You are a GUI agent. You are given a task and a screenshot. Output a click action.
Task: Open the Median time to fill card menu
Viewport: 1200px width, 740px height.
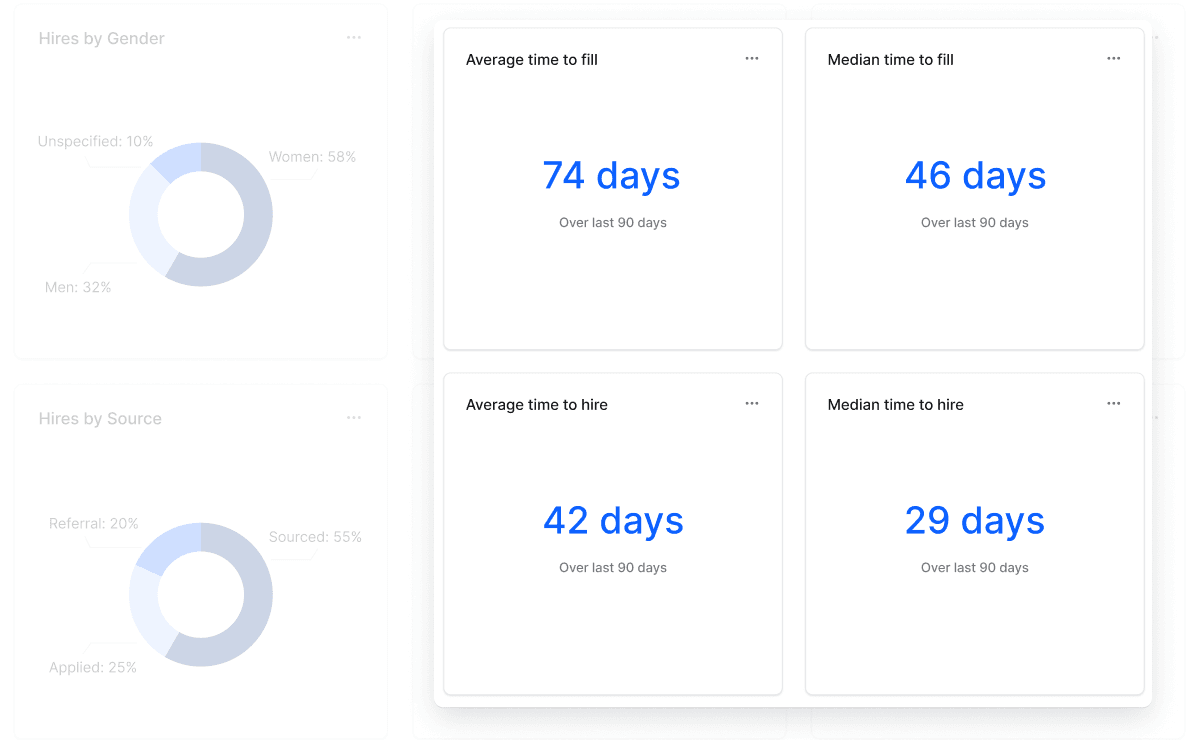point(1113,58)
